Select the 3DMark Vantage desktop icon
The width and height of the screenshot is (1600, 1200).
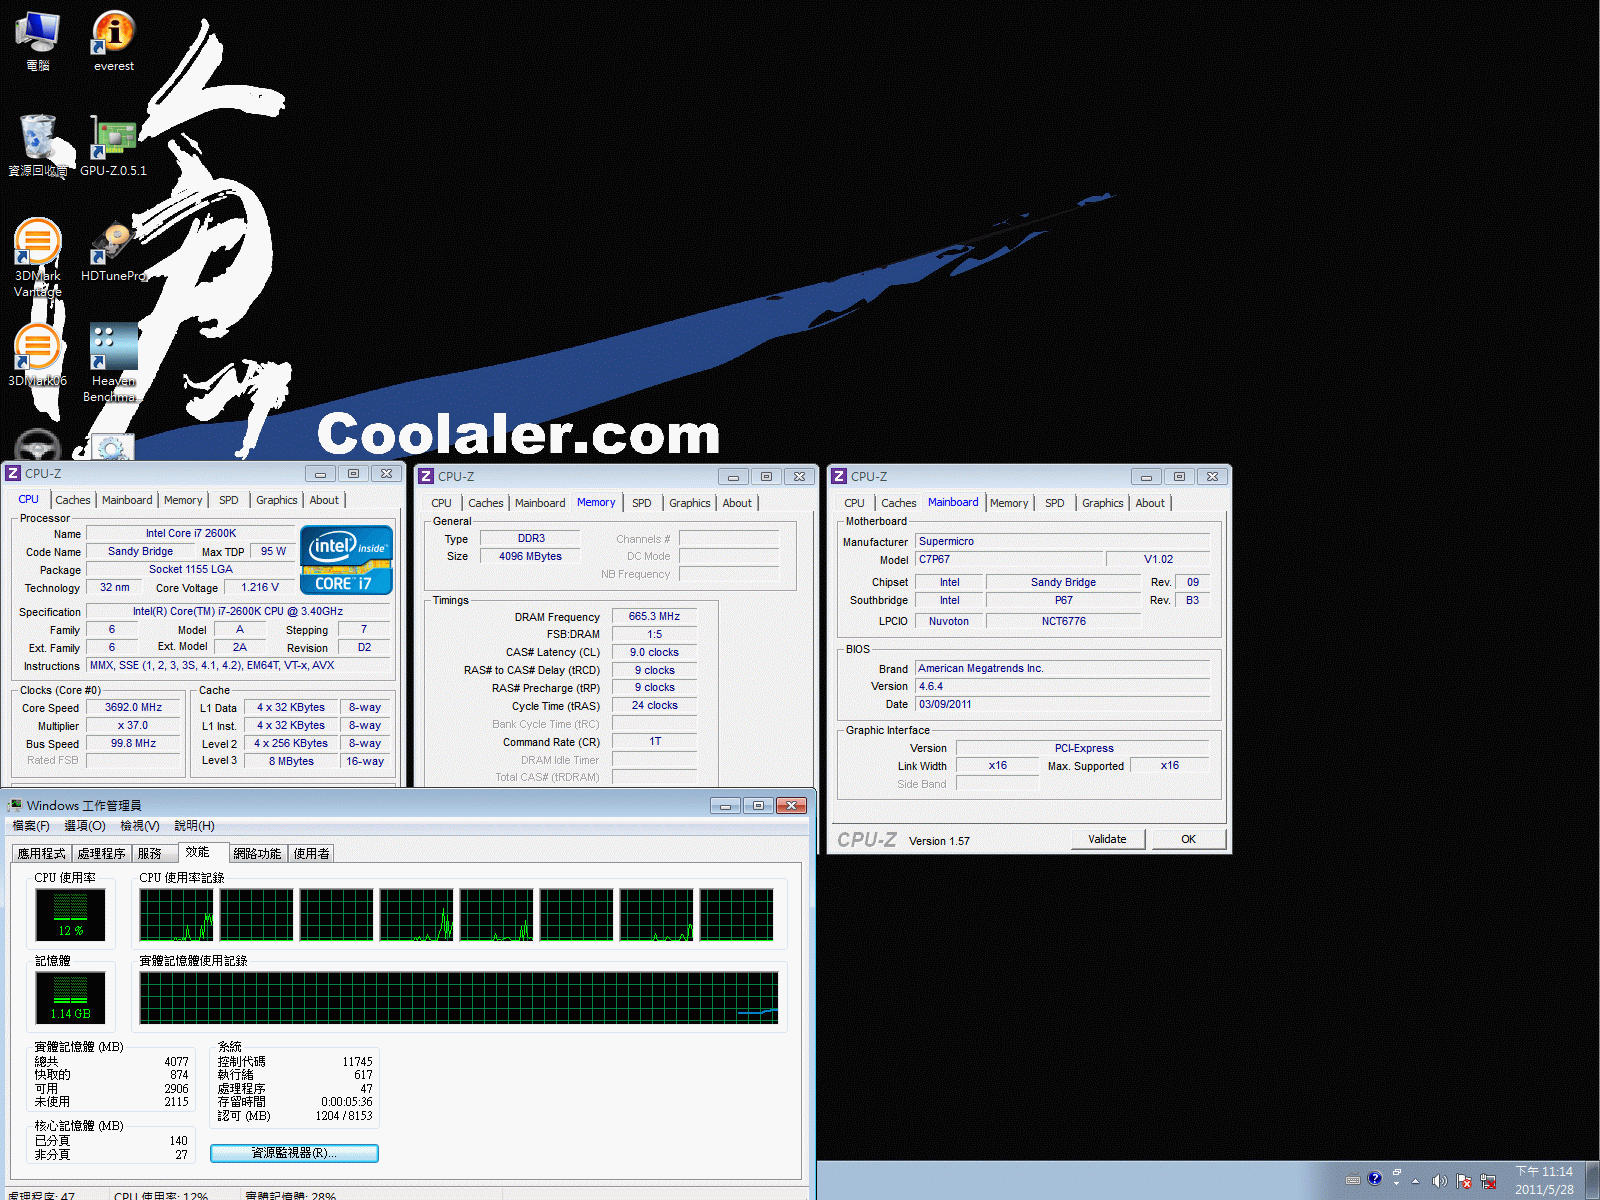pos(38,257)
